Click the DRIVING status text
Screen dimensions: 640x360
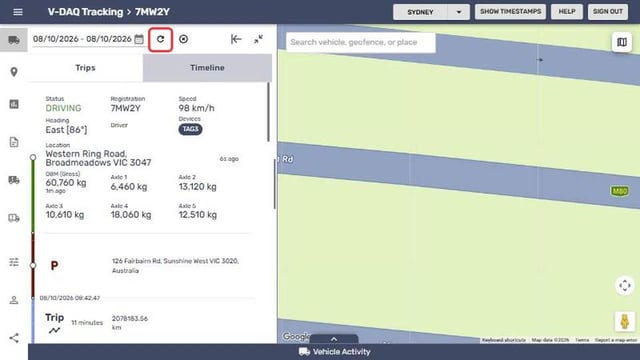[x=63, y=108]
